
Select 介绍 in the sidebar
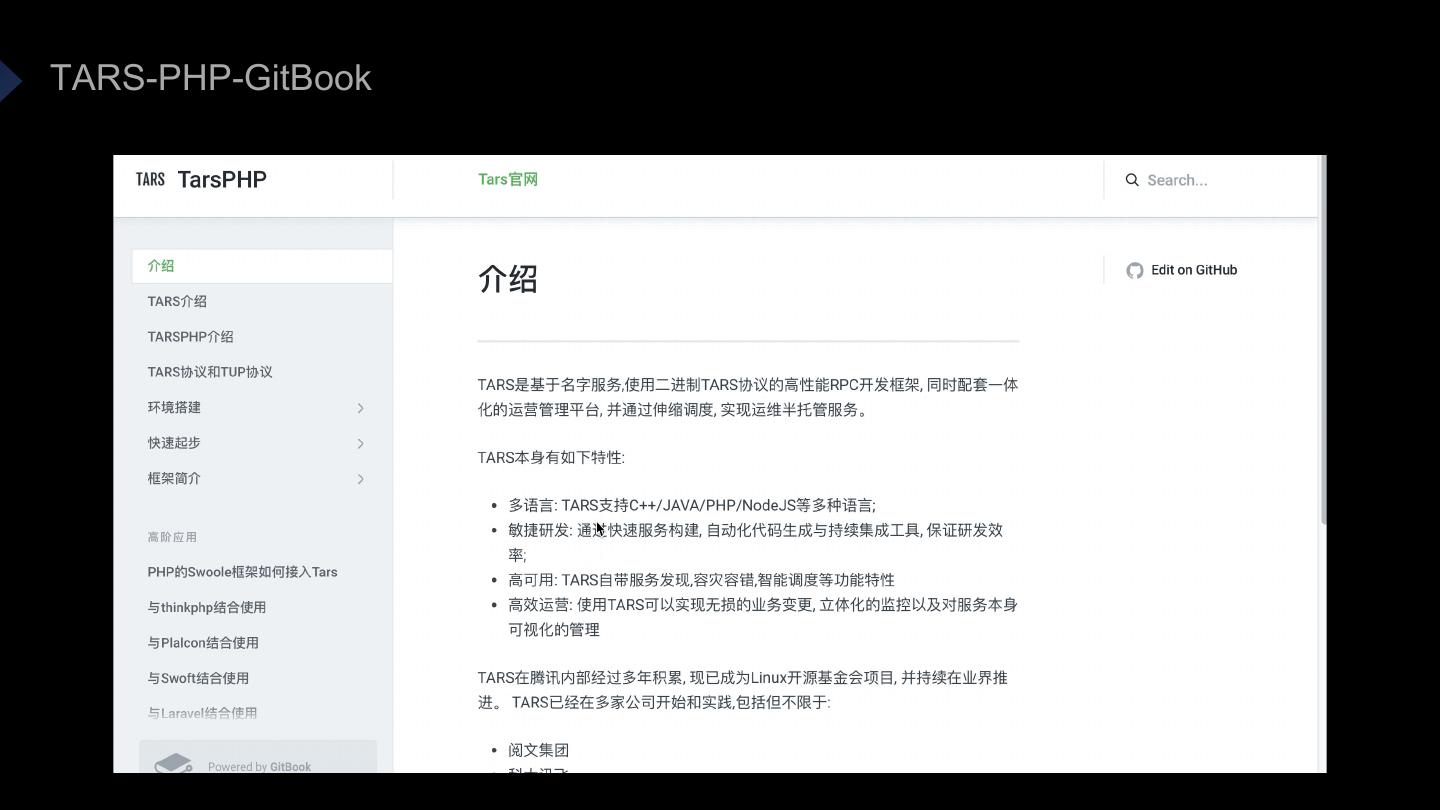pyautogui.click(x=262, y=266)
